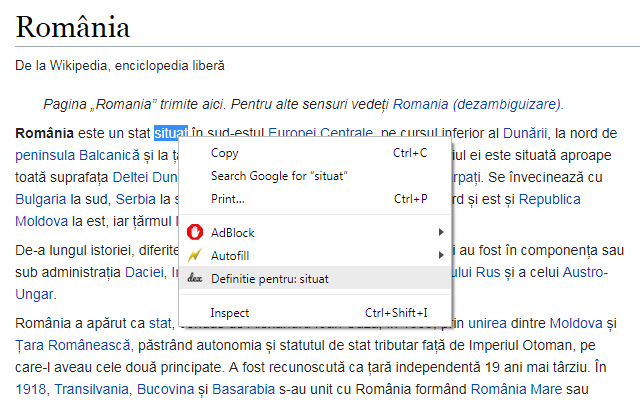Viewport: 640px width, 400px height.
Task: Follow the peninsula Balcanică link
Action: pos(77,155)
